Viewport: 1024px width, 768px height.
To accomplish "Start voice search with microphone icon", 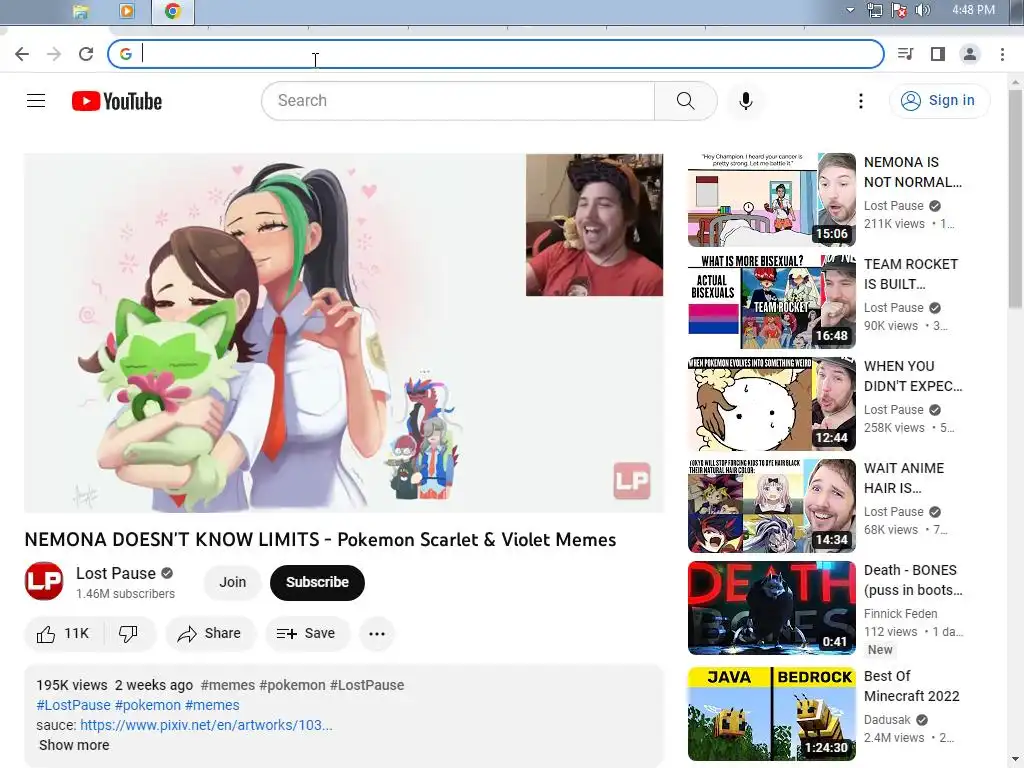I will tap(746, 101).
